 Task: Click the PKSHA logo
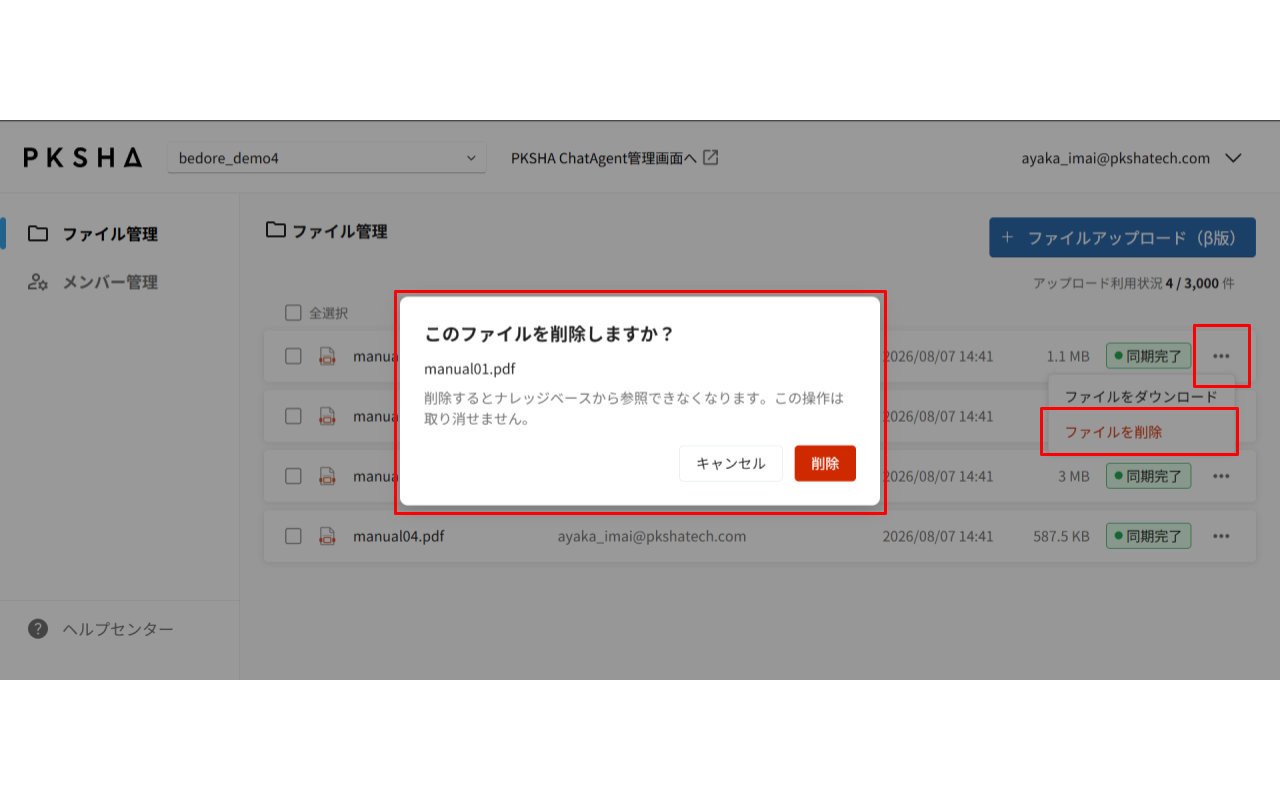click(x=83, y=158)
